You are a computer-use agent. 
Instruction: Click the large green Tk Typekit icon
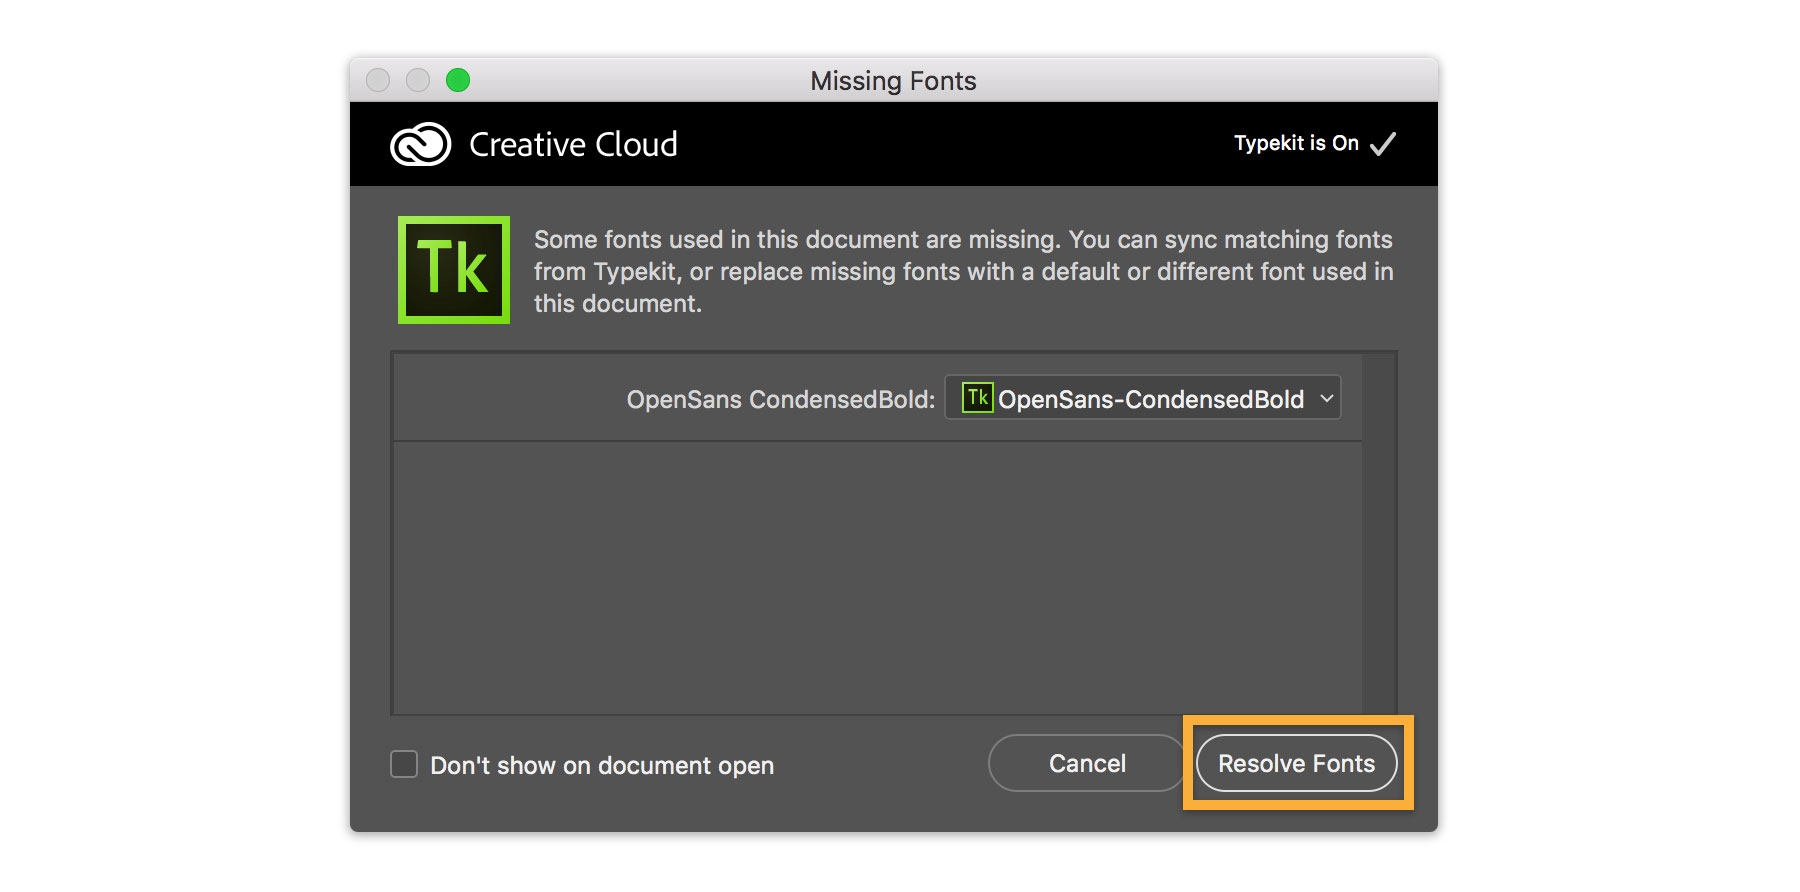454,270
